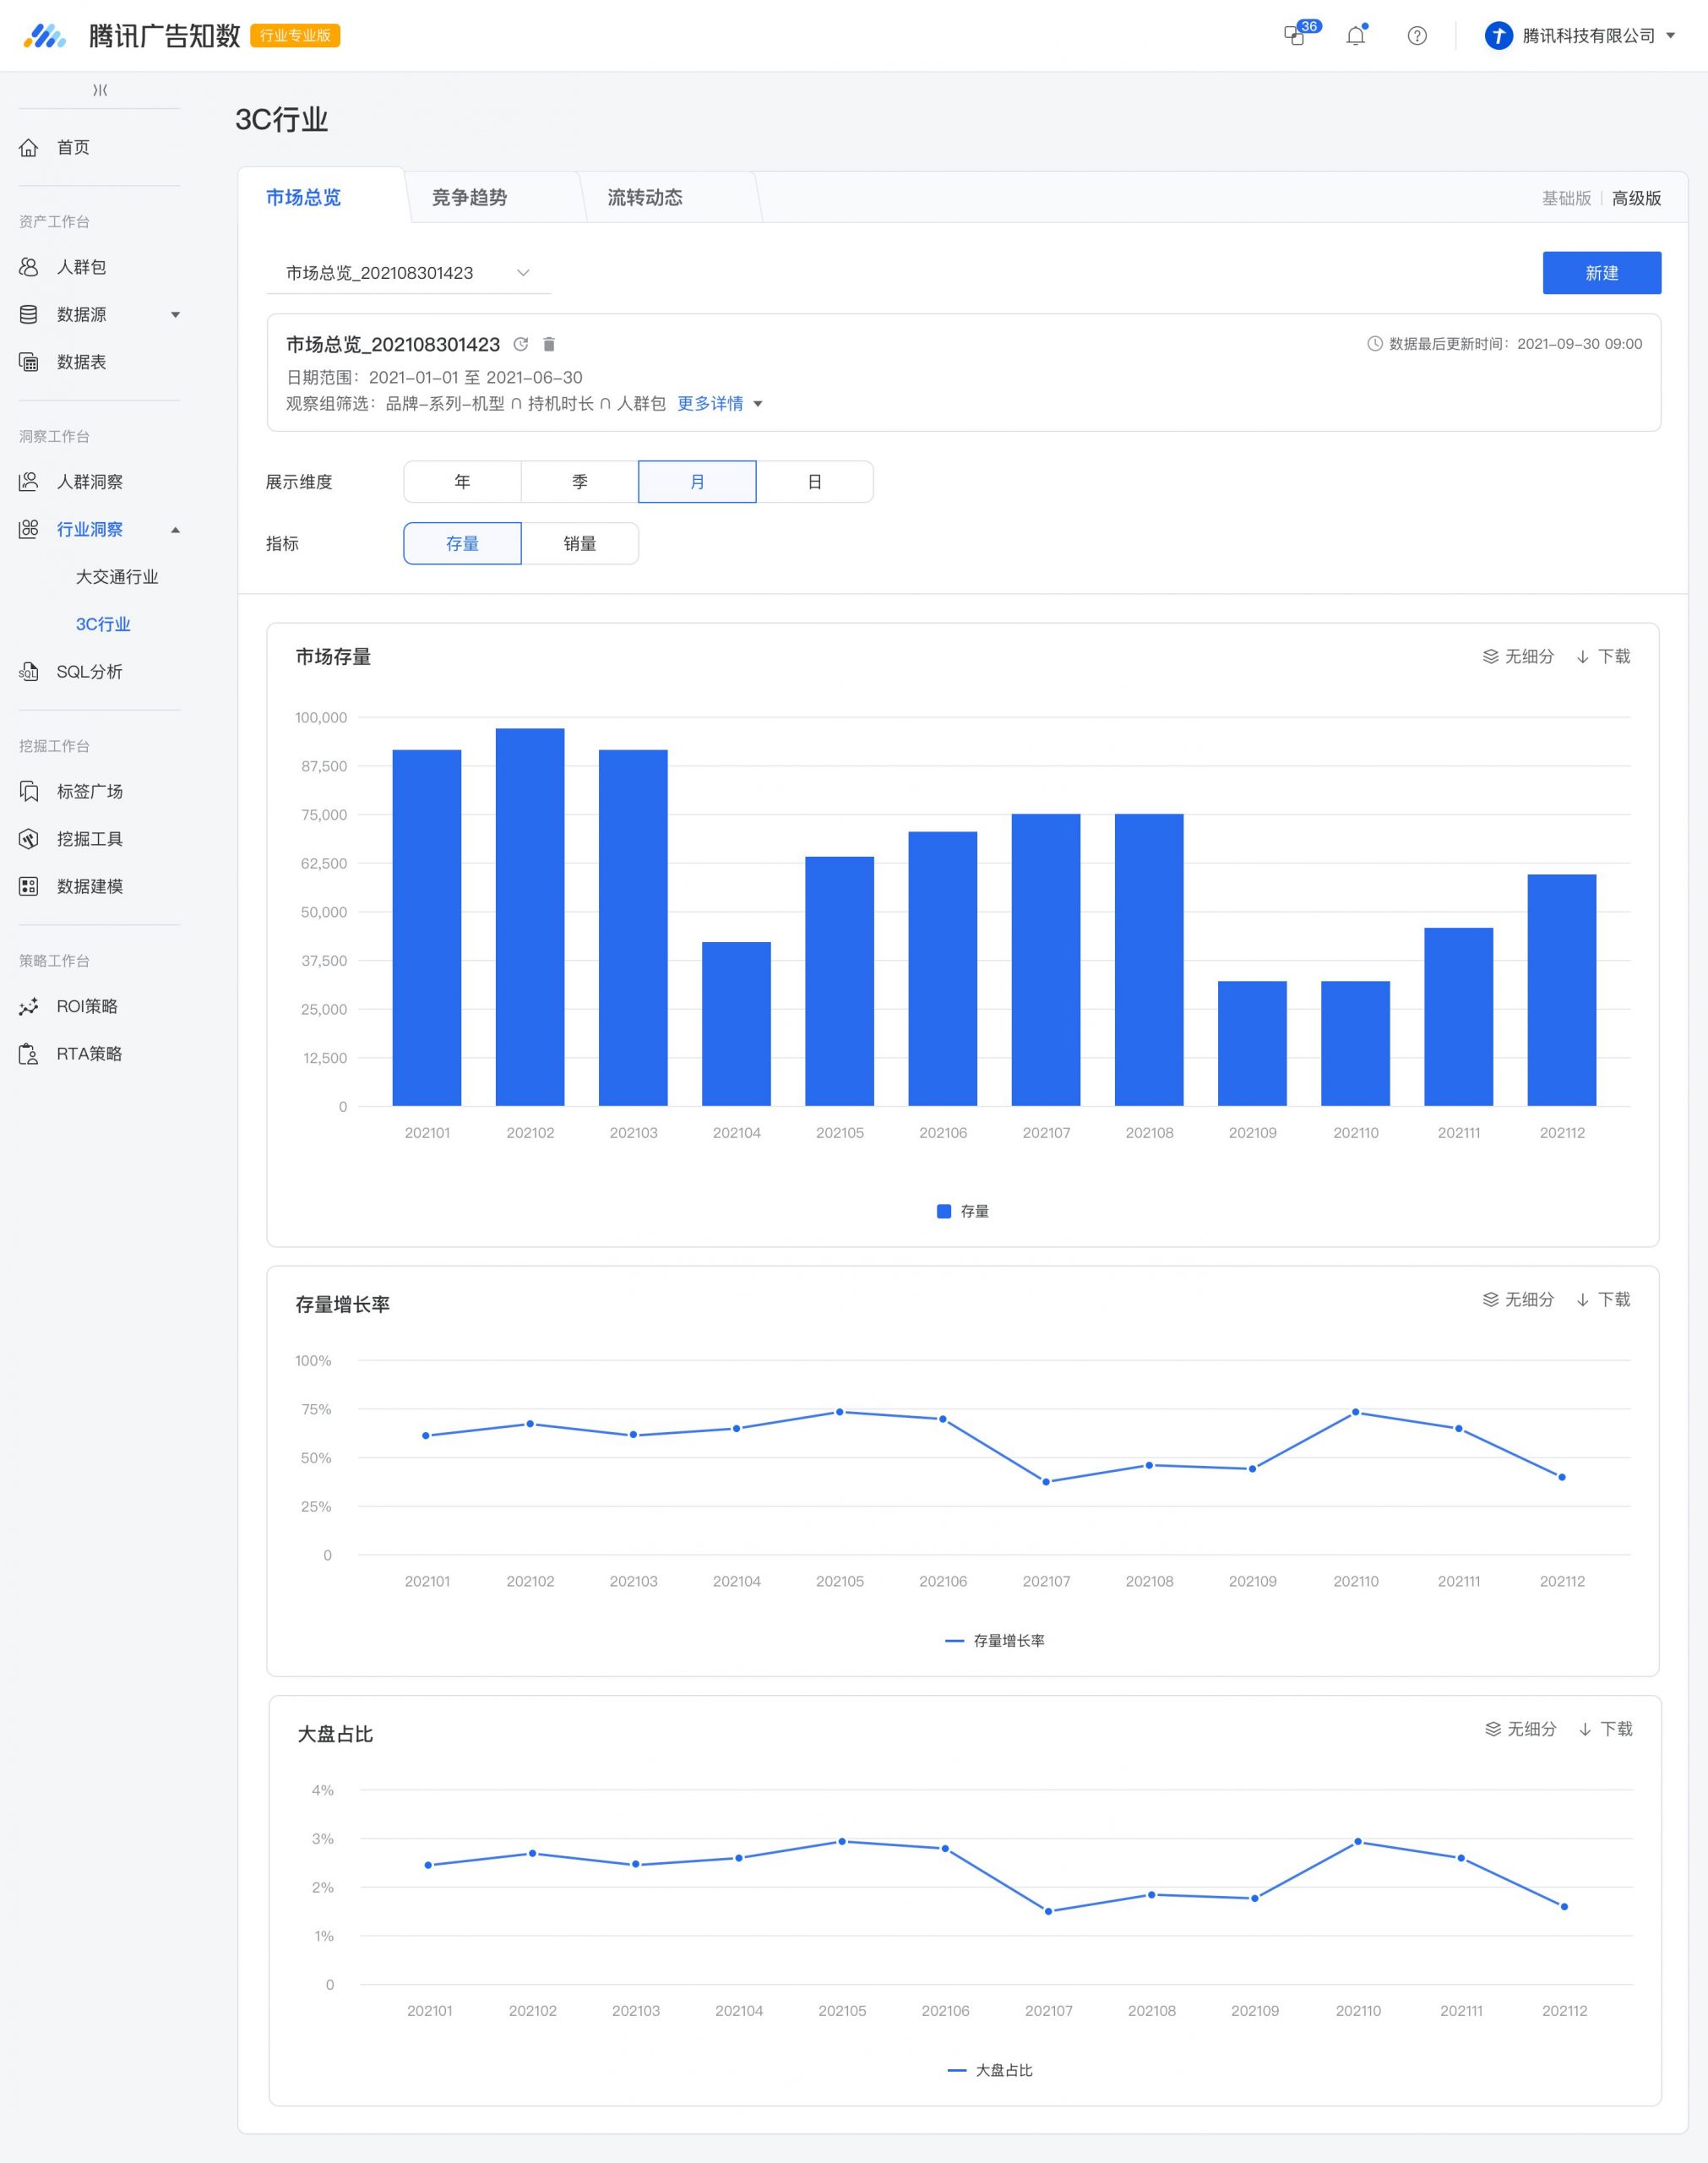Open SQL分析 from the sidebar
The width and height of the screenshot is (1708, 2163).
(x=89, y=672)
